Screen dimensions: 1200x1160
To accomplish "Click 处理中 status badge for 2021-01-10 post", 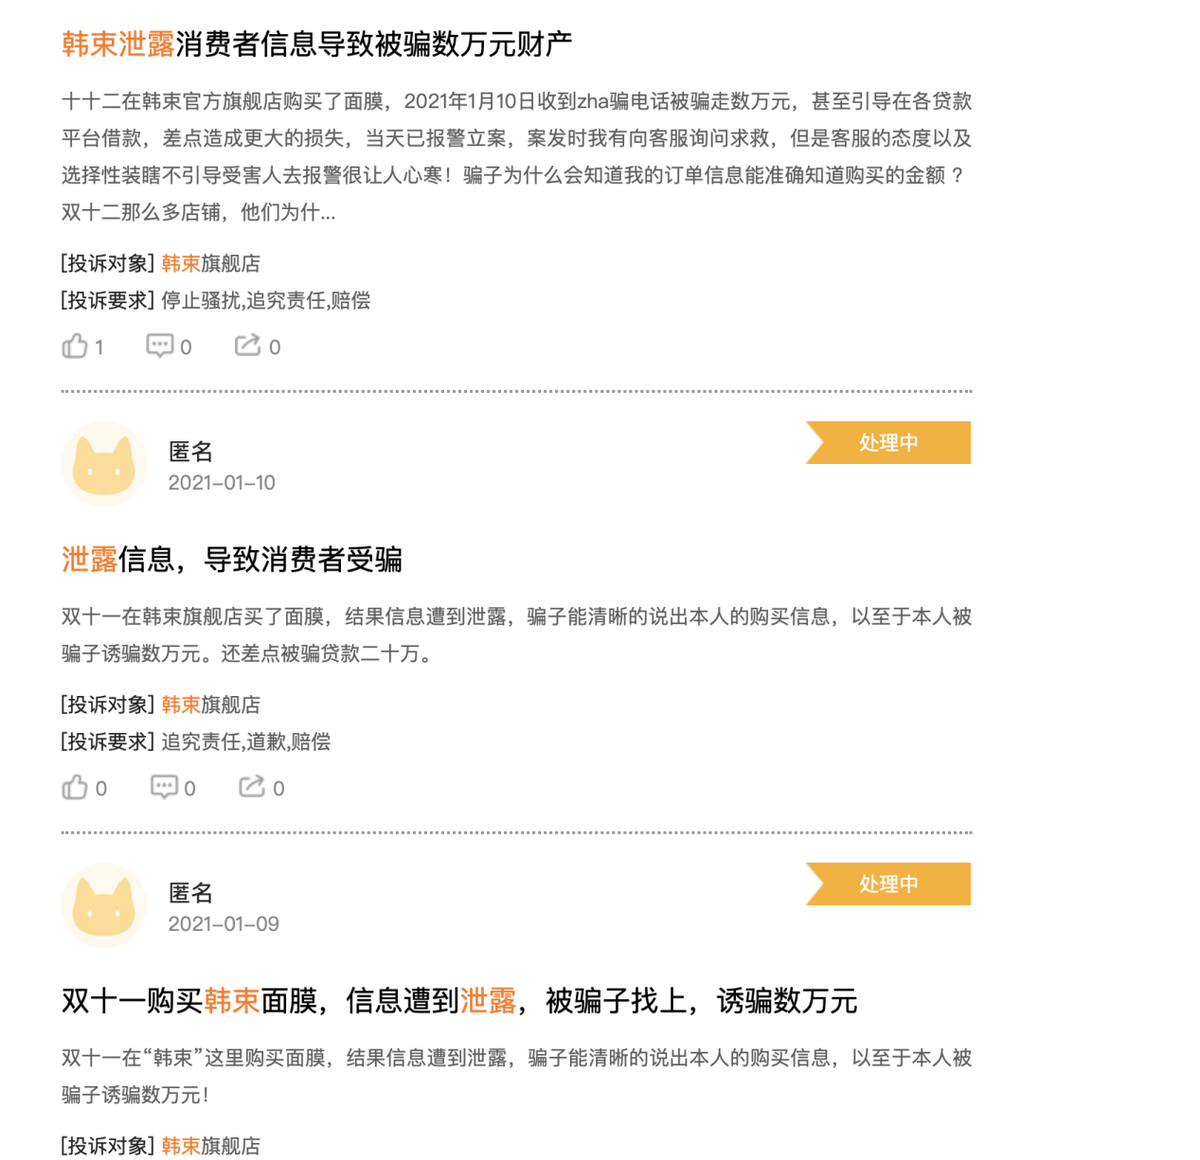I will [888, 443].
